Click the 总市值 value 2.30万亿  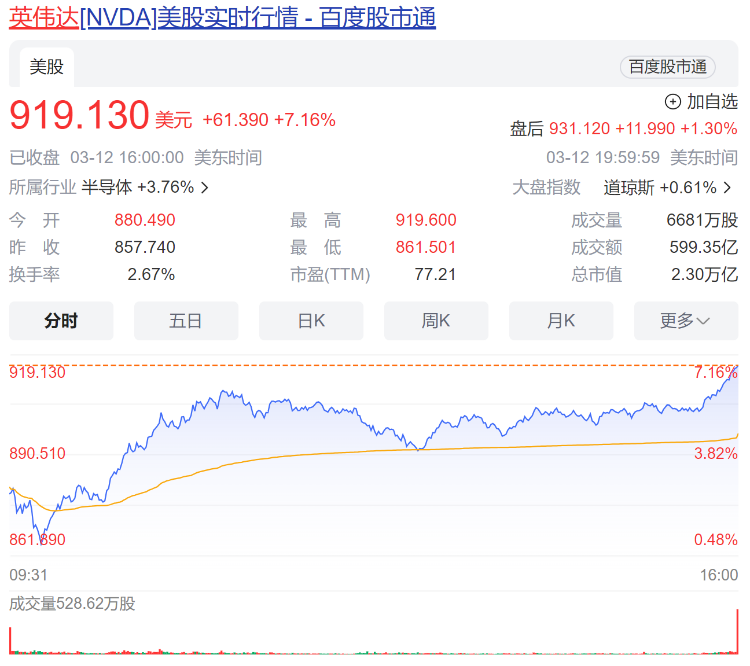(705, 275)
